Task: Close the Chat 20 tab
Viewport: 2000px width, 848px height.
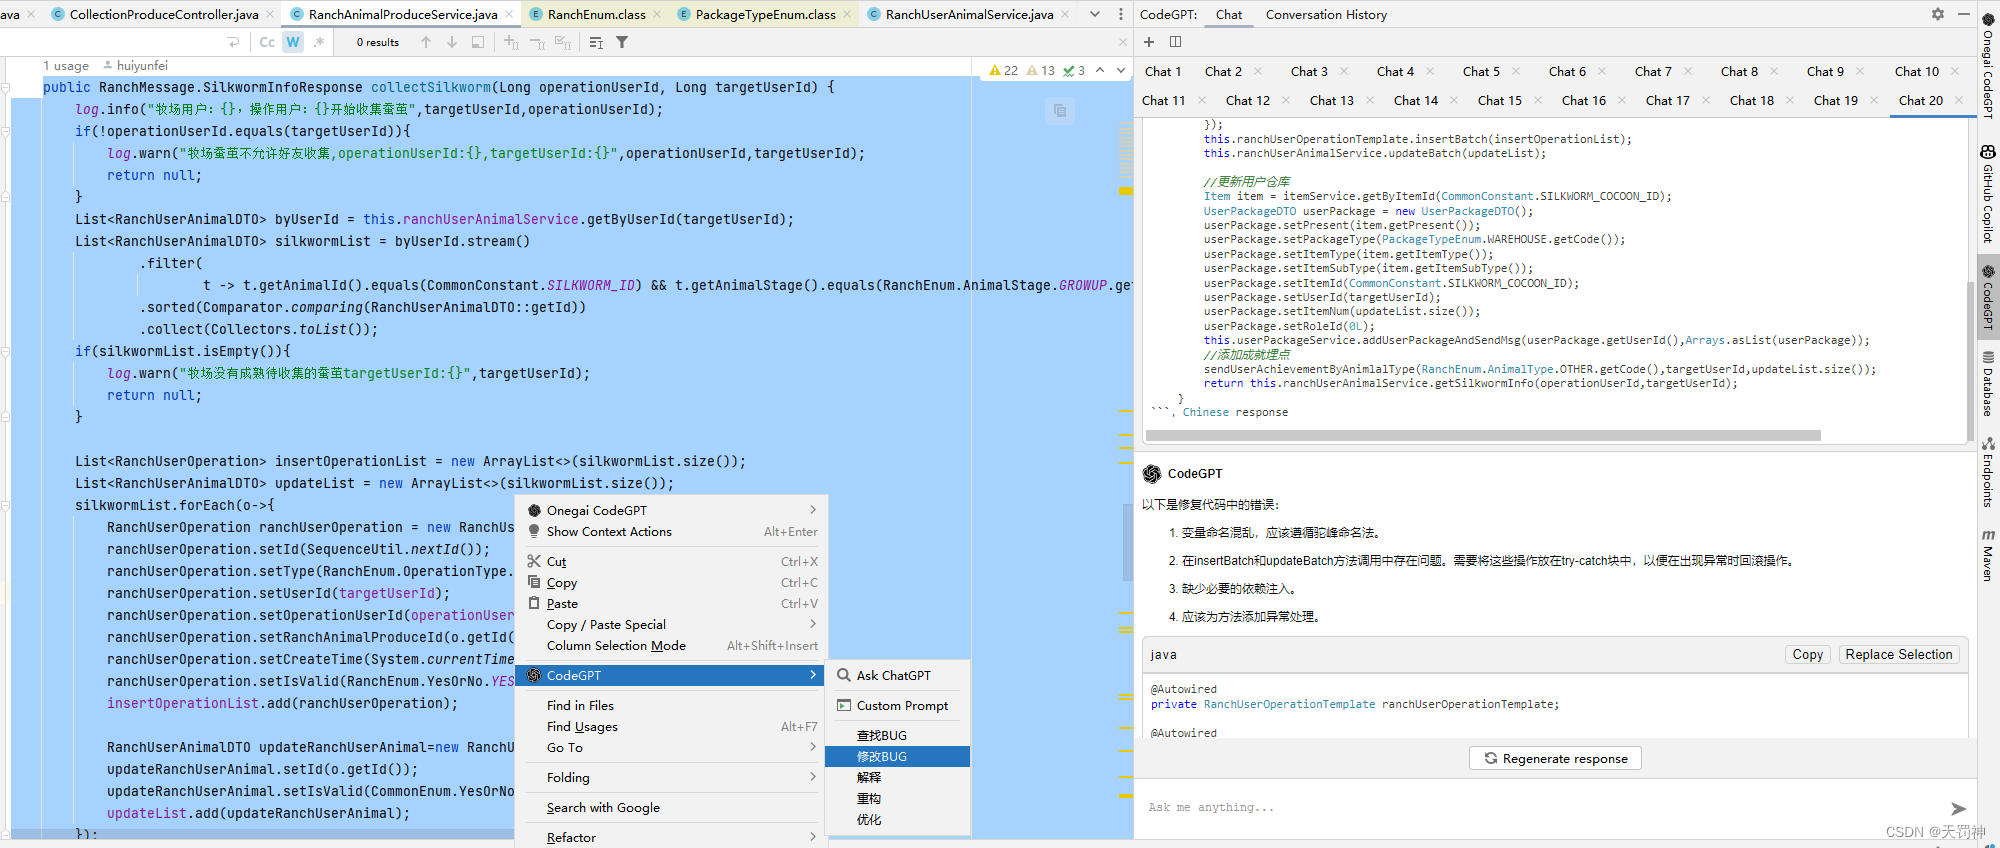Action: [1958, 100]
